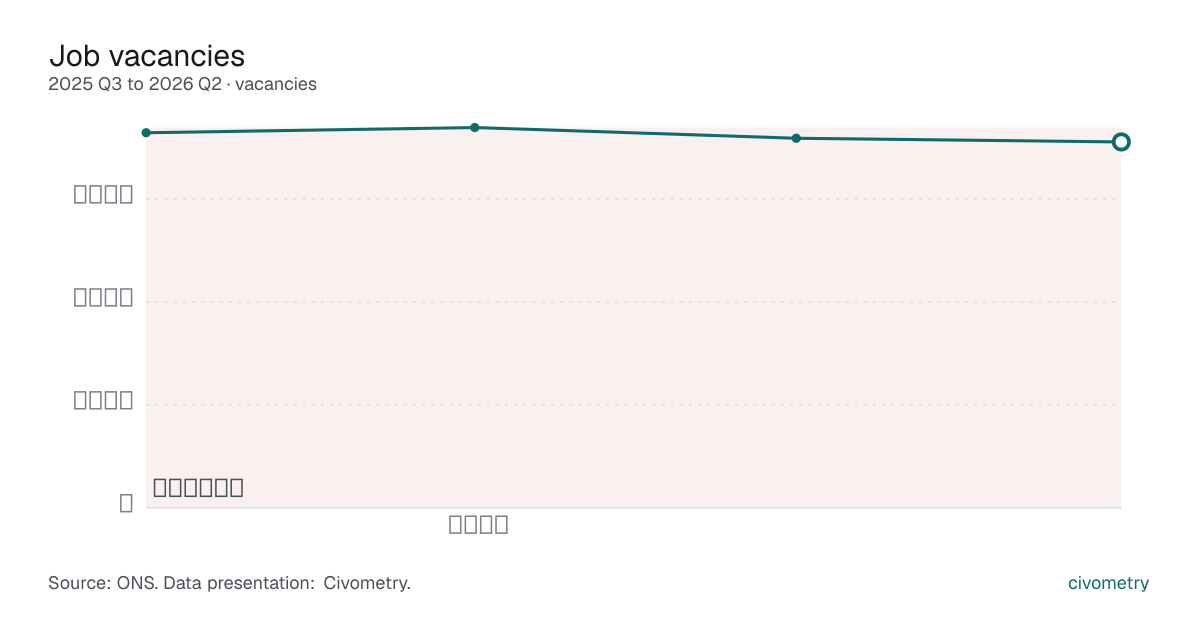Click the lowest non-zero y-axis tick label
Viewport: 1200px width, 630px height.
(104, 401)
